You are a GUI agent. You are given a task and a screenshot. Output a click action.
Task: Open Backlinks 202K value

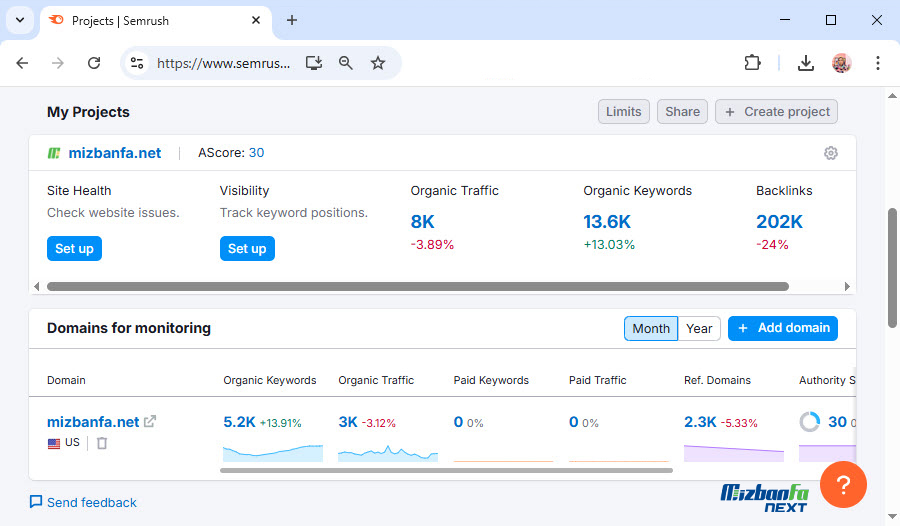pos(779,222)
